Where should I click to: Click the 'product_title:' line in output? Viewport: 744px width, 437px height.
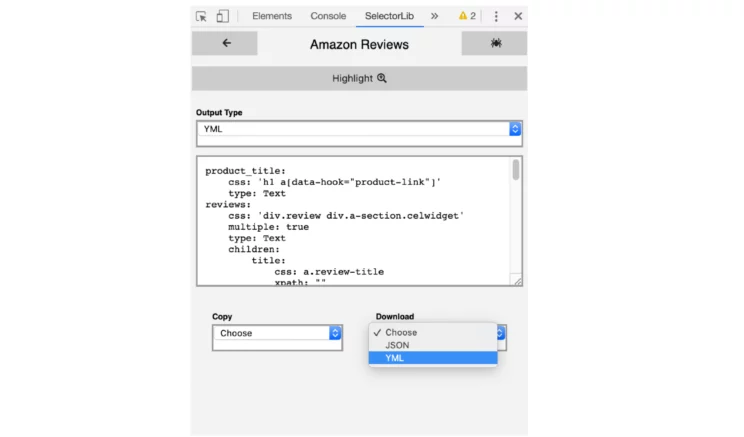tap(245, 171)
